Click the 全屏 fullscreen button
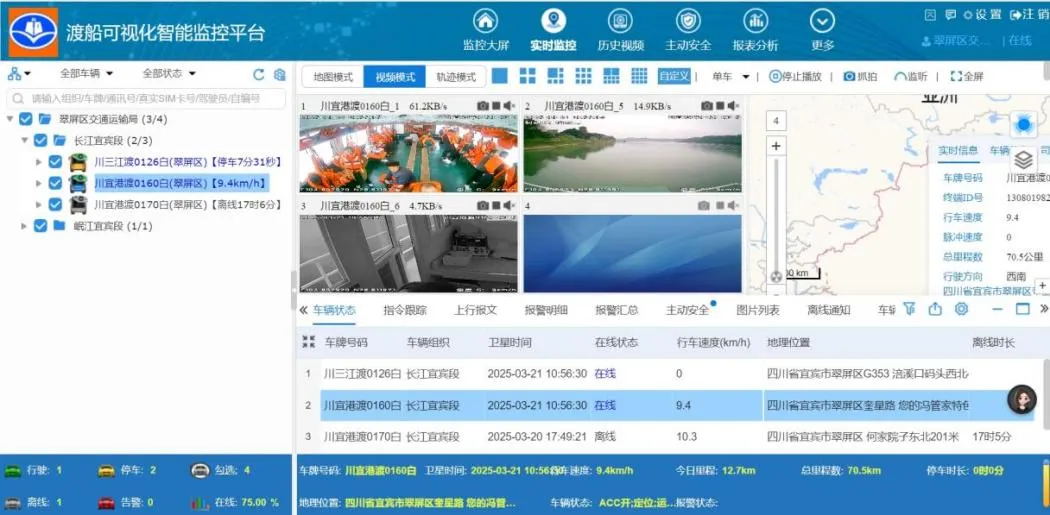Viewport: 1050px width, 515px height. (x=967, y=76)
